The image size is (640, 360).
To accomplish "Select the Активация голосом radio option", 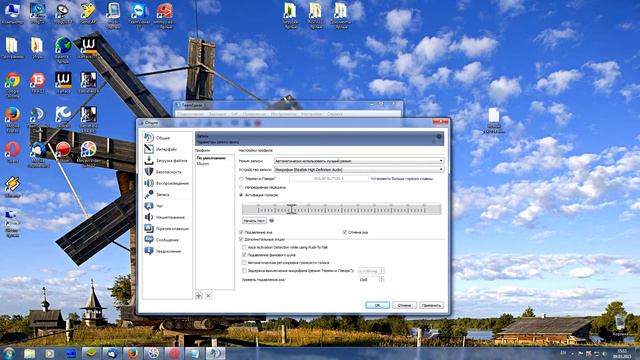I will tap(259, 195).
